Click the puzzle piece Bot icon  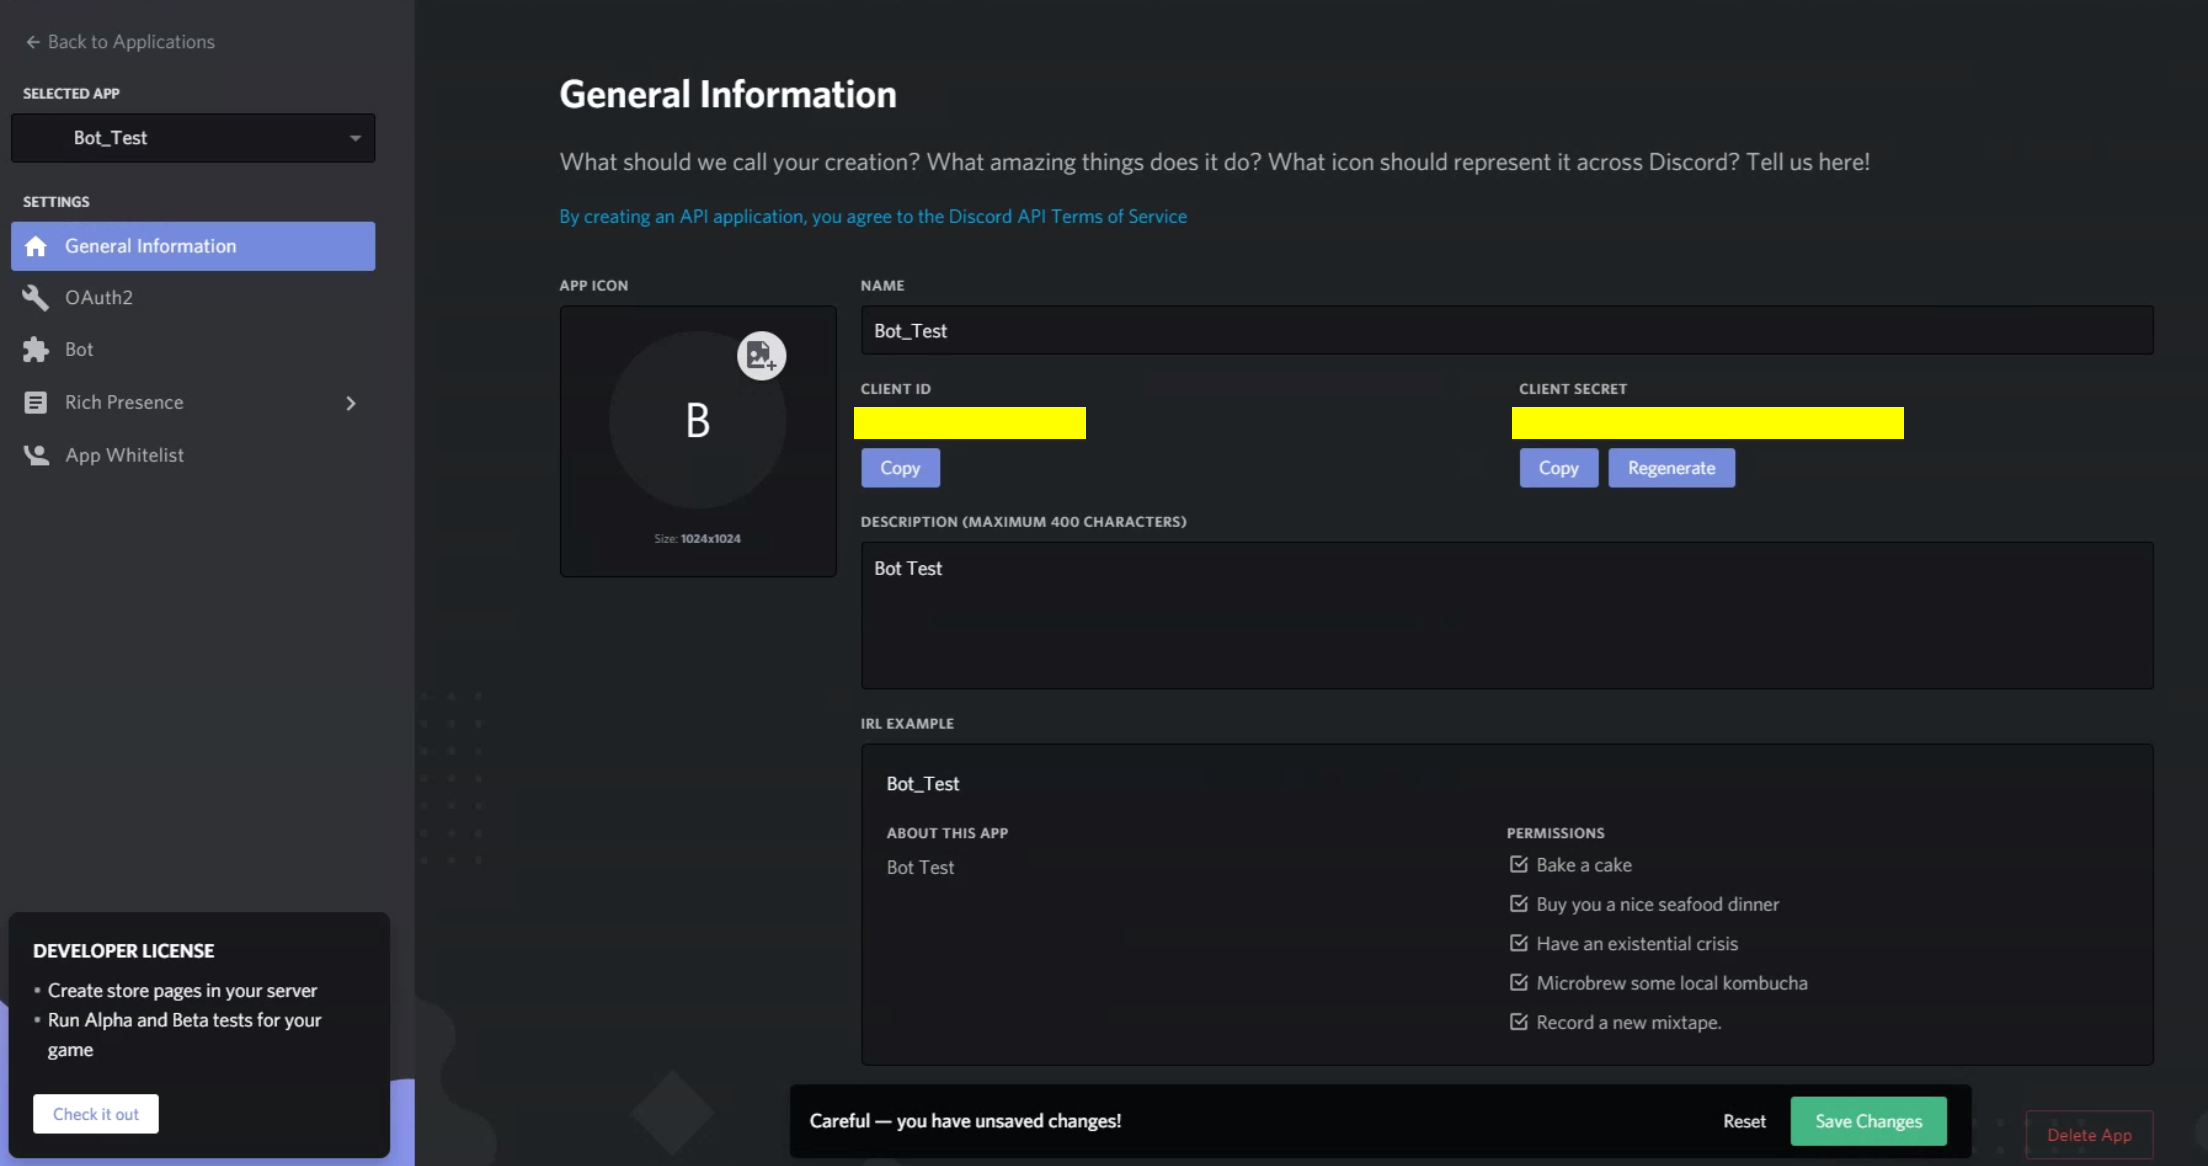(x=36, y=349)
